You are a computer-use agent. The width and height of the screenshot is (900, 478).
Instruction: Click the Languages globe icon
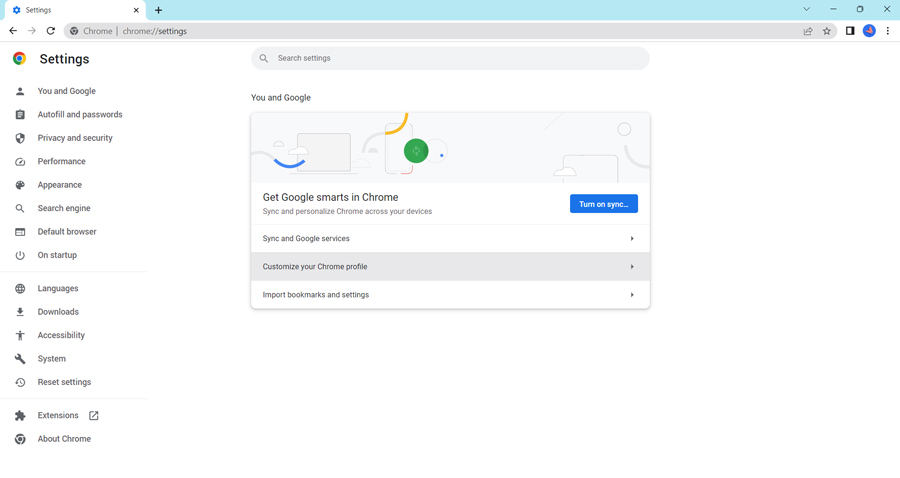[20, 289]
